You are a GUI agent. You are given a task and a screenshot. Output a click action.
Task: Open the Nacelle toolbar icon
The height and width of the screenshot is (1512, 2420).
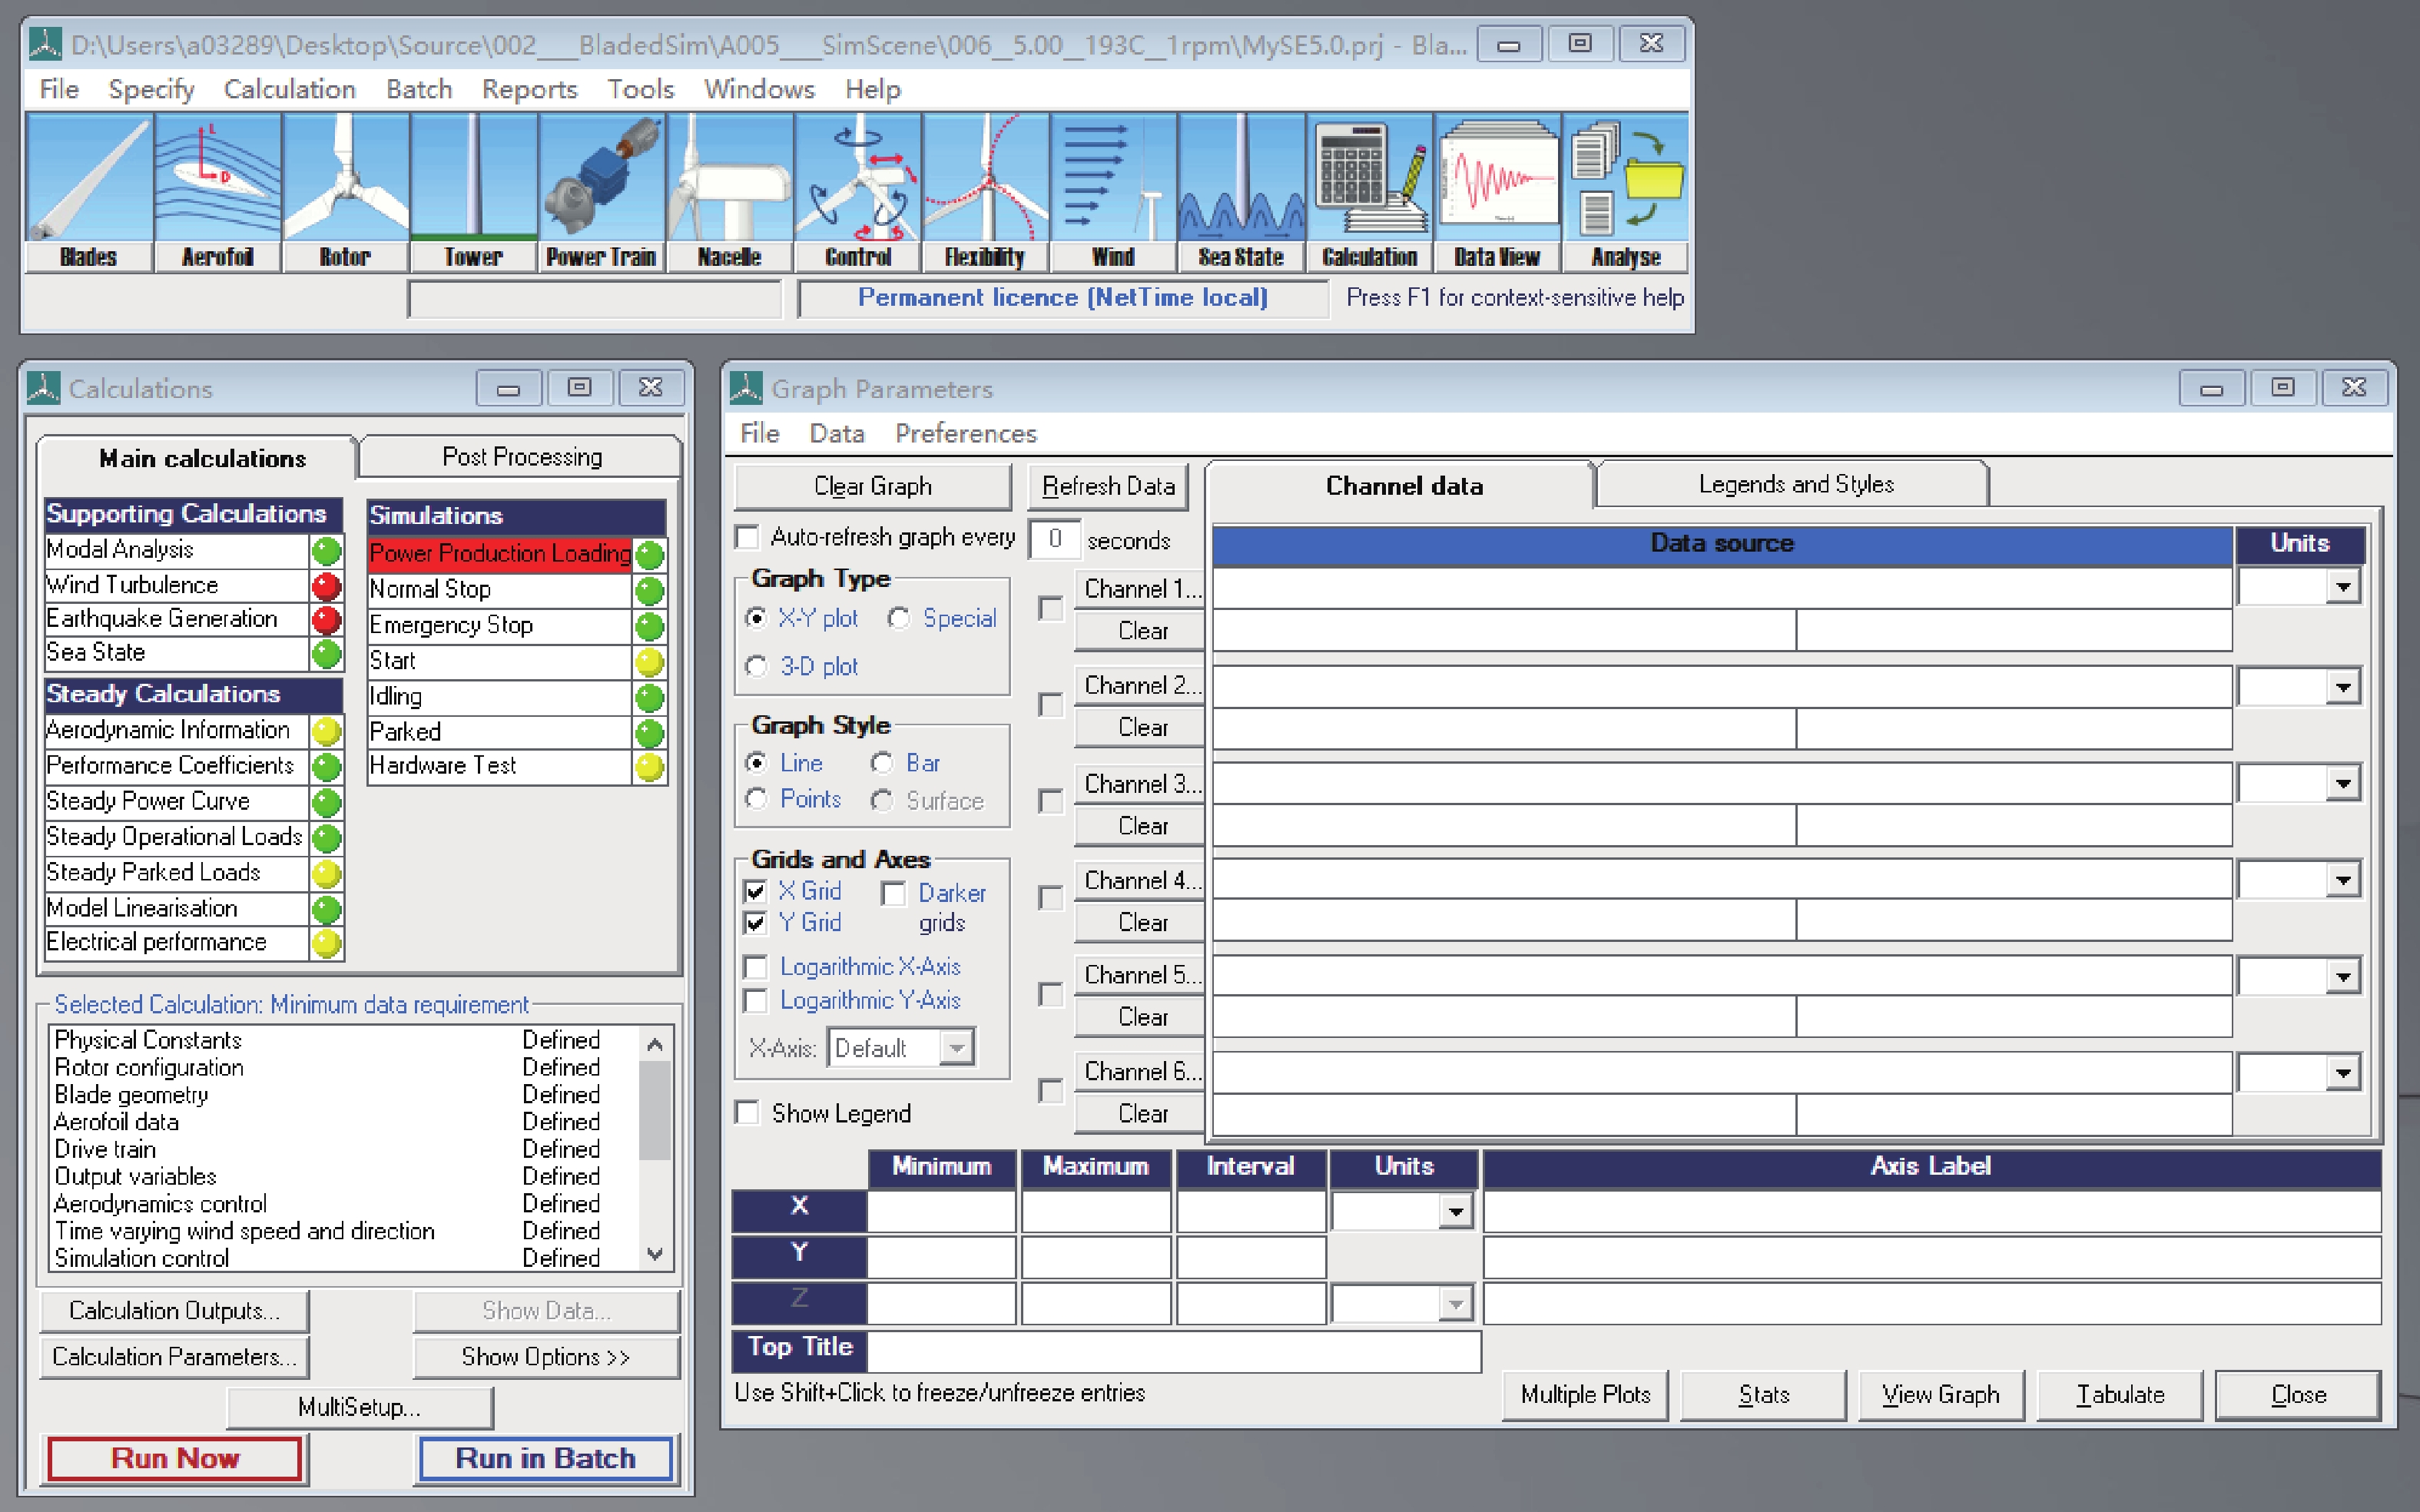(729, 192)
